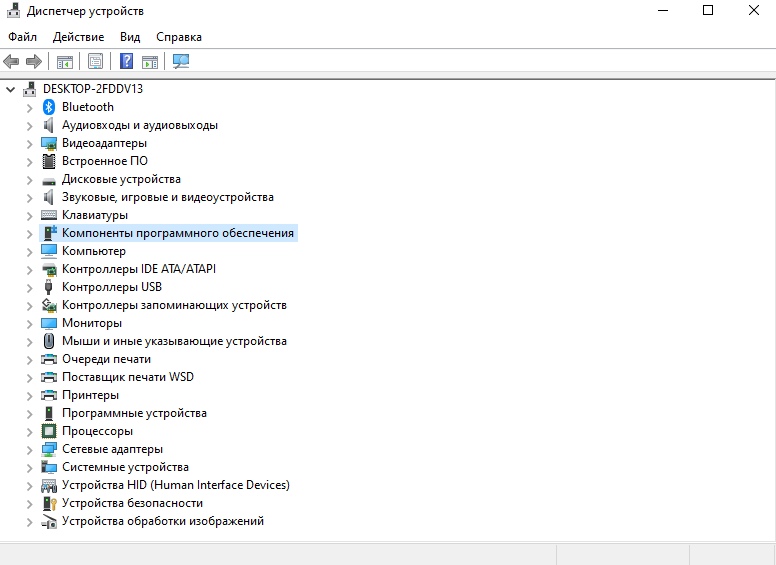Show or hide the console tree toolbar icon
Screen dimensions: 776x565
(x=65, y=62)
